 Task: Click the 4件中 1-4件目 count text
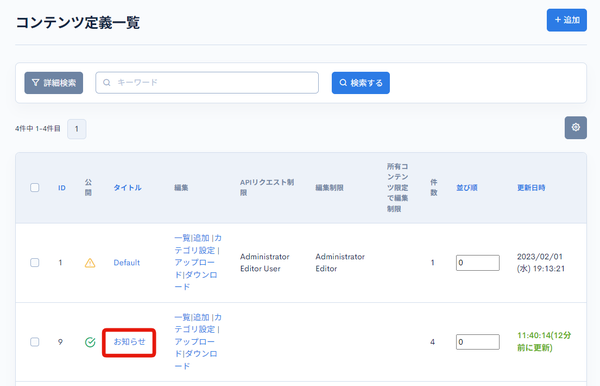pos(38,129)
